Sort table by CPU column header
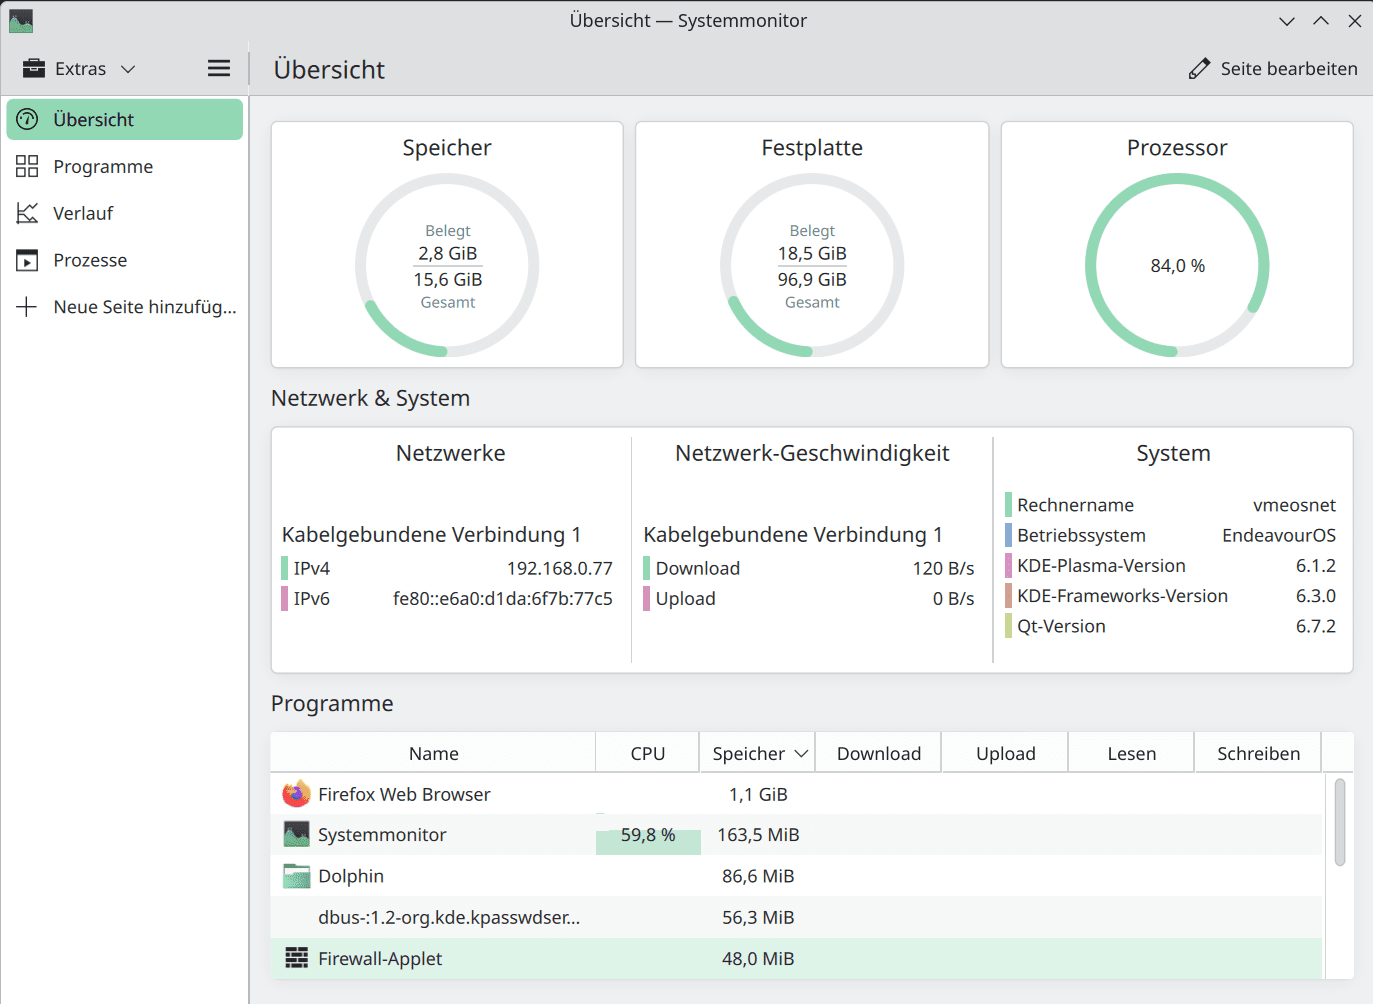Viewport: 1373px width, 1004px height. click(647, 753)
